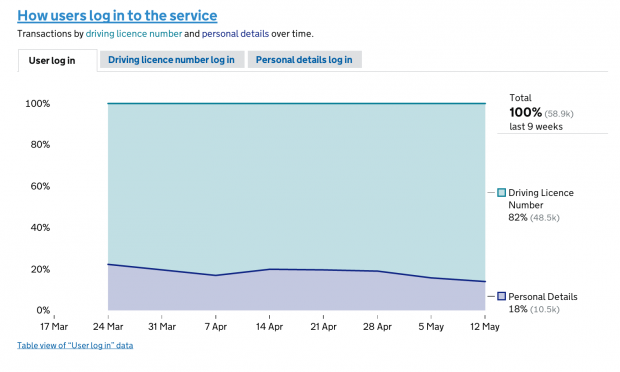The height and width of the screenshot is (372, 620).
Task: Click the 17 Mar axis tick label
Action: pos(54,327)
